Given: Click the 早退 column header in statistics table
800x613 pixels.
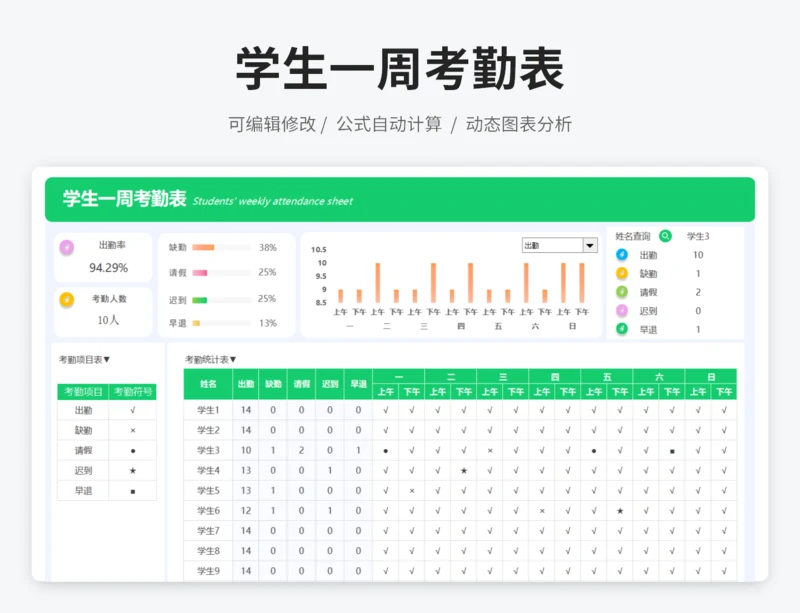Looking at the screenshot, I should (359, 384).
